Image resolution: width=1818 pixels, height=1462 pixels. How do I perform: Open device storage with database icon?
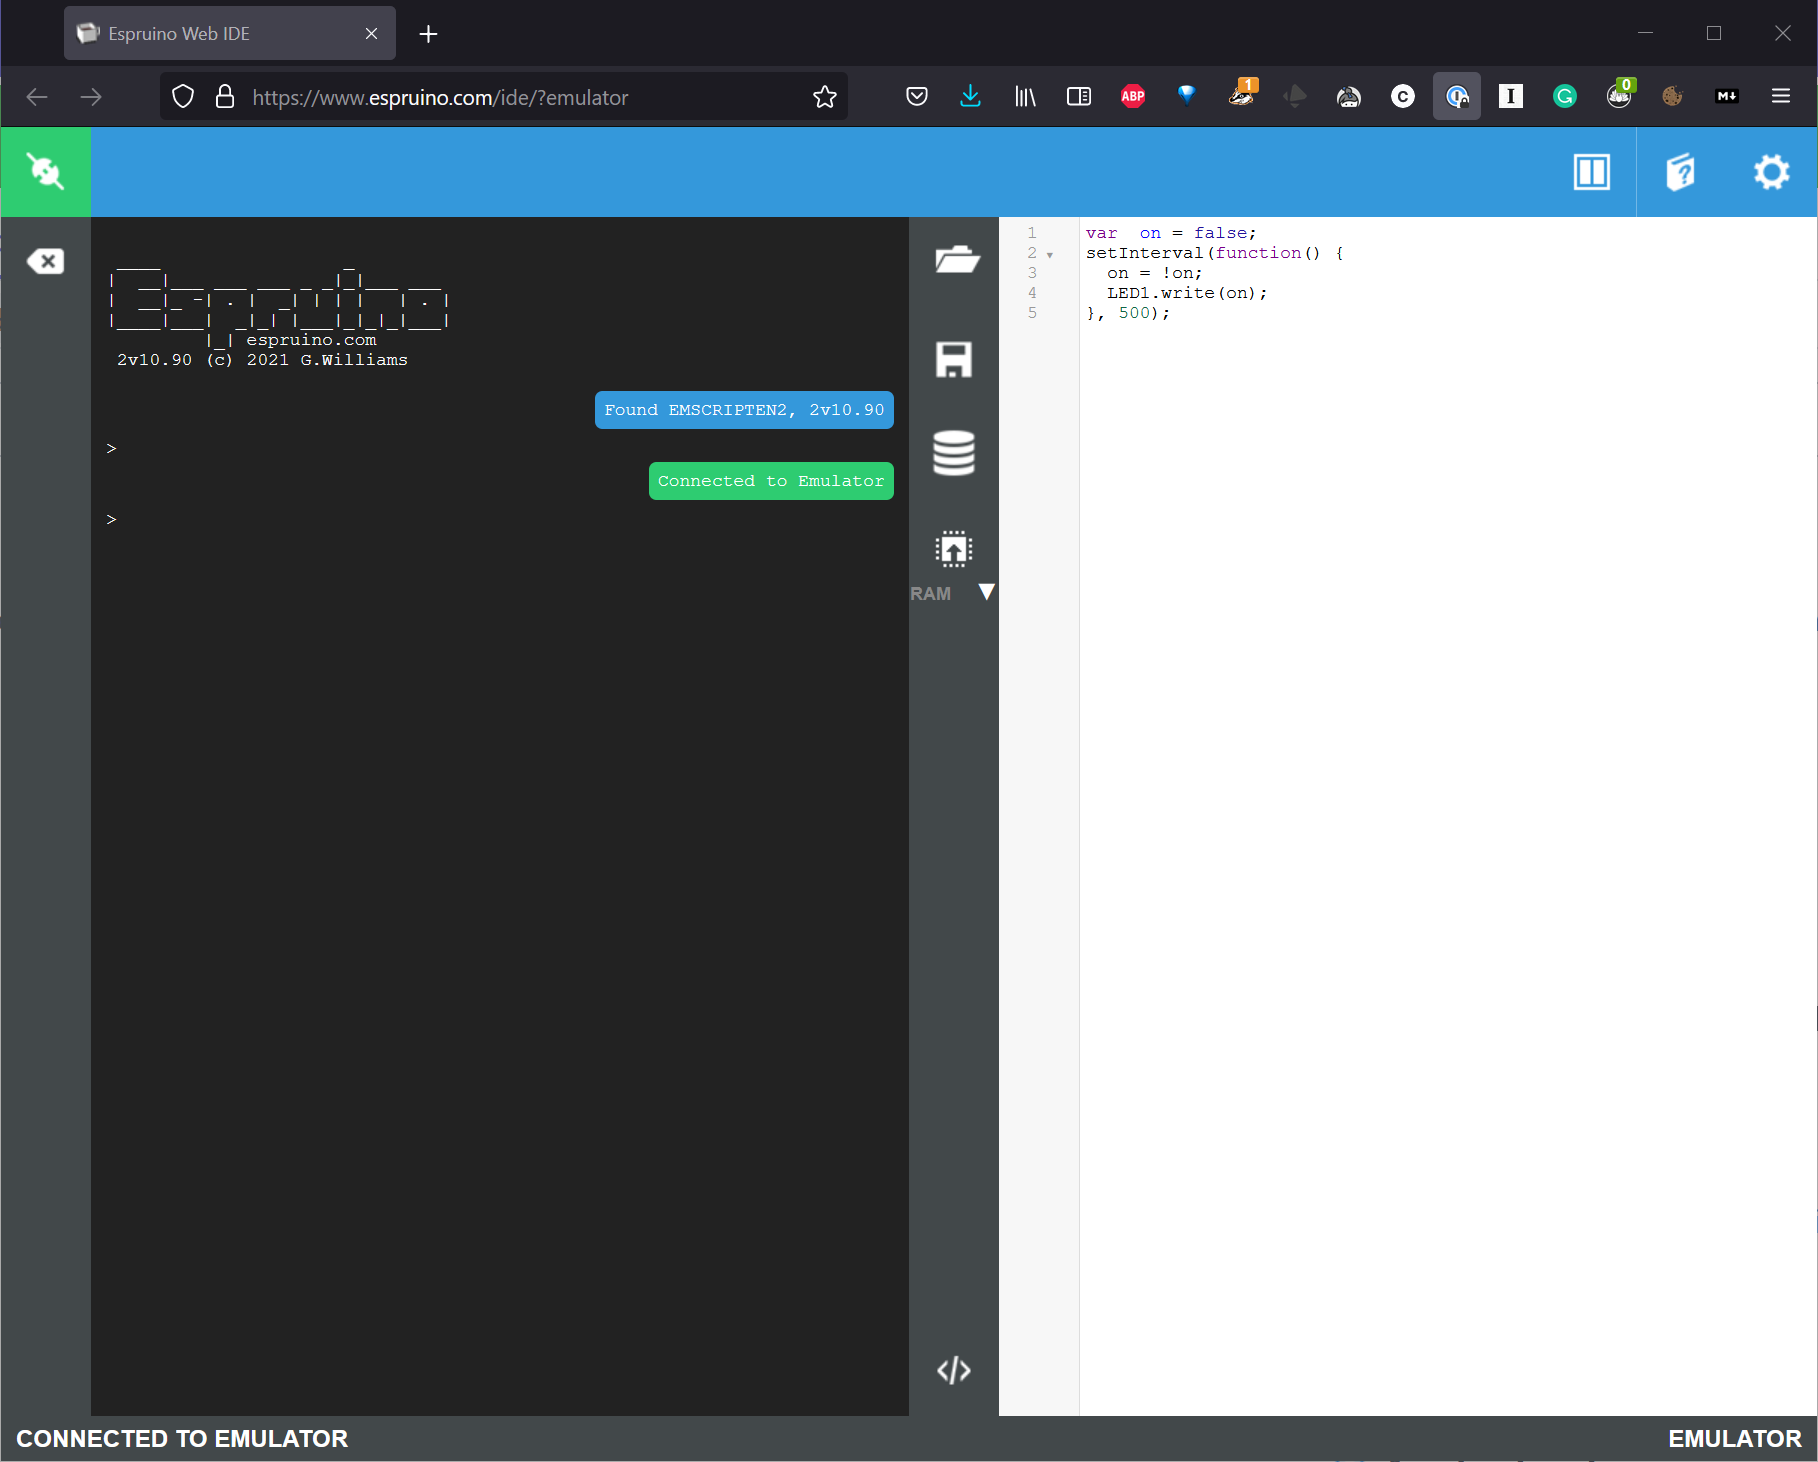[953, 453]
